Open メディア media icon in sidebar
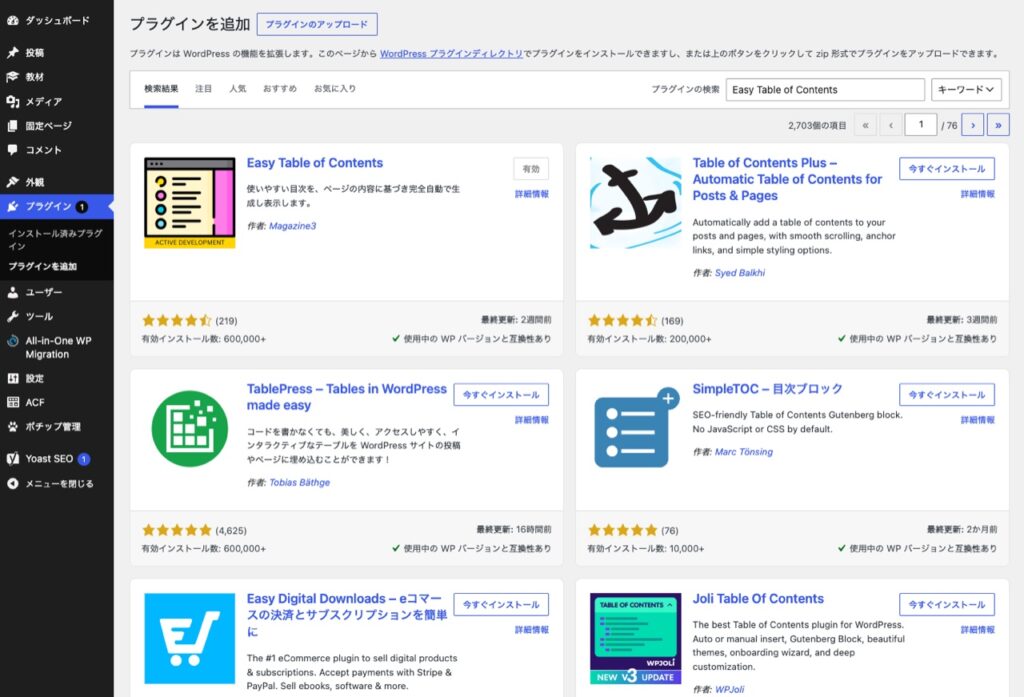This screenshot has height=697, width=1024. (12, 101)
